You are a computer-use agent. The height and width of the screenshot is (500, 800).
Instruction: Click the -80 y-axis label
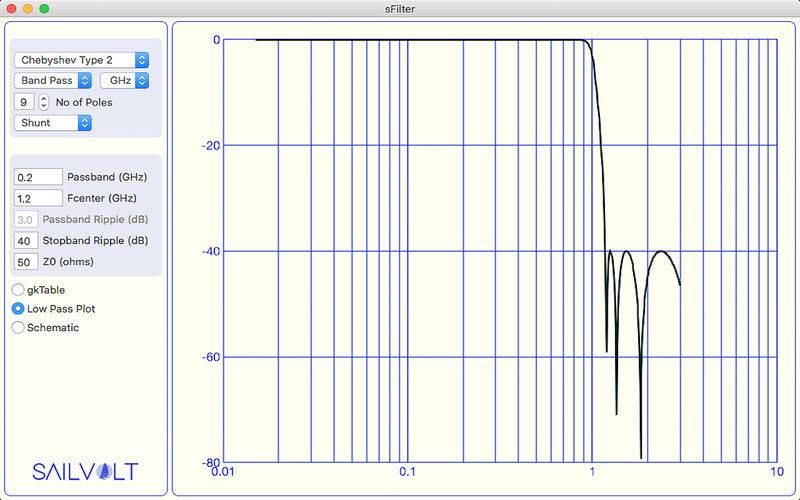[x=211, y=463]
